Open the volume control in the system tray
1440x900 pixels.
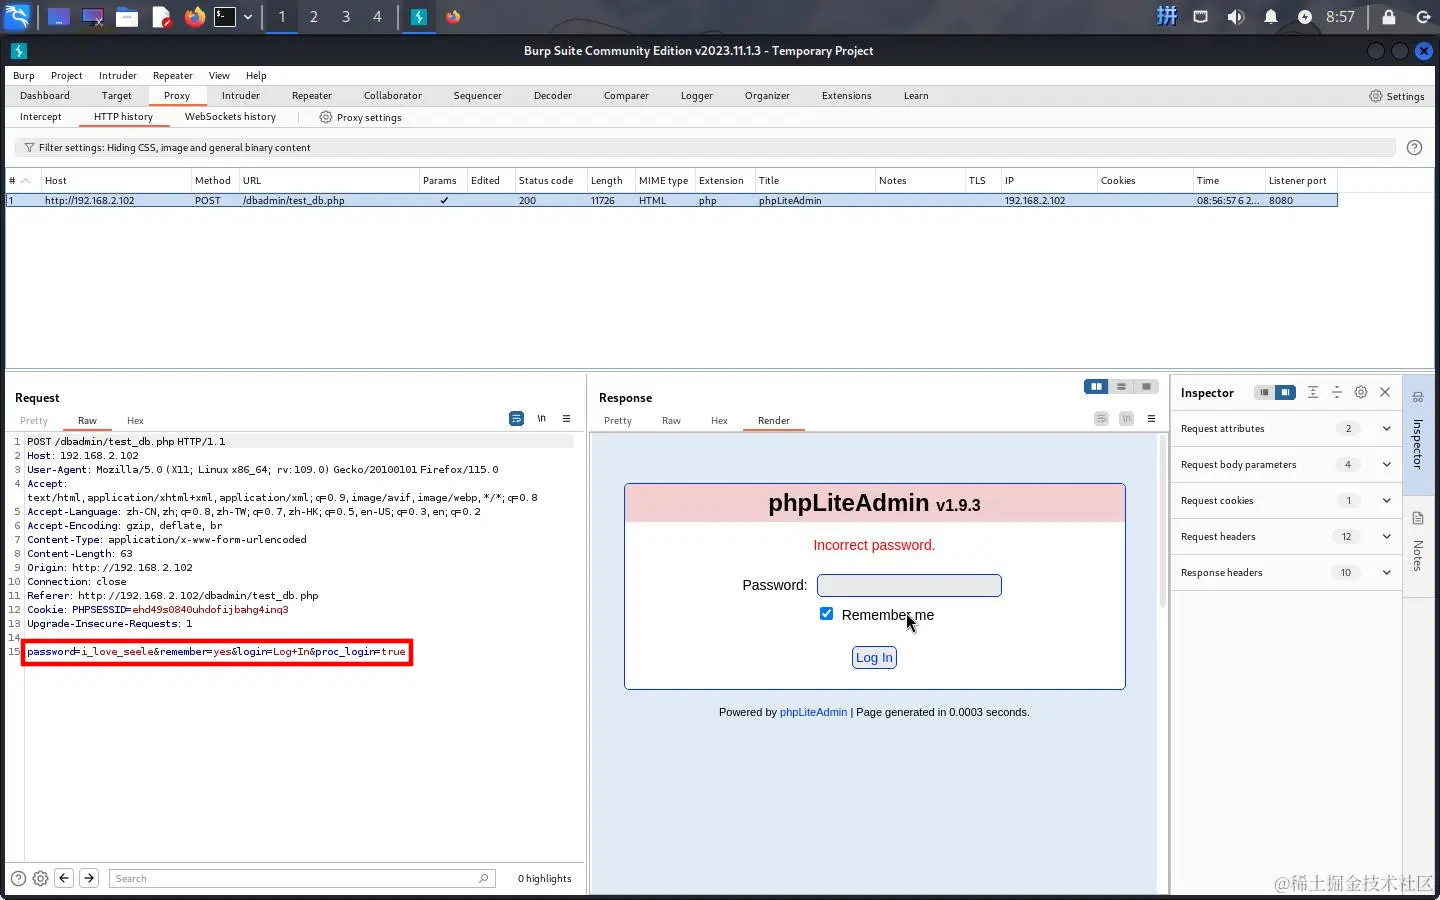(x=1236, y=17)
